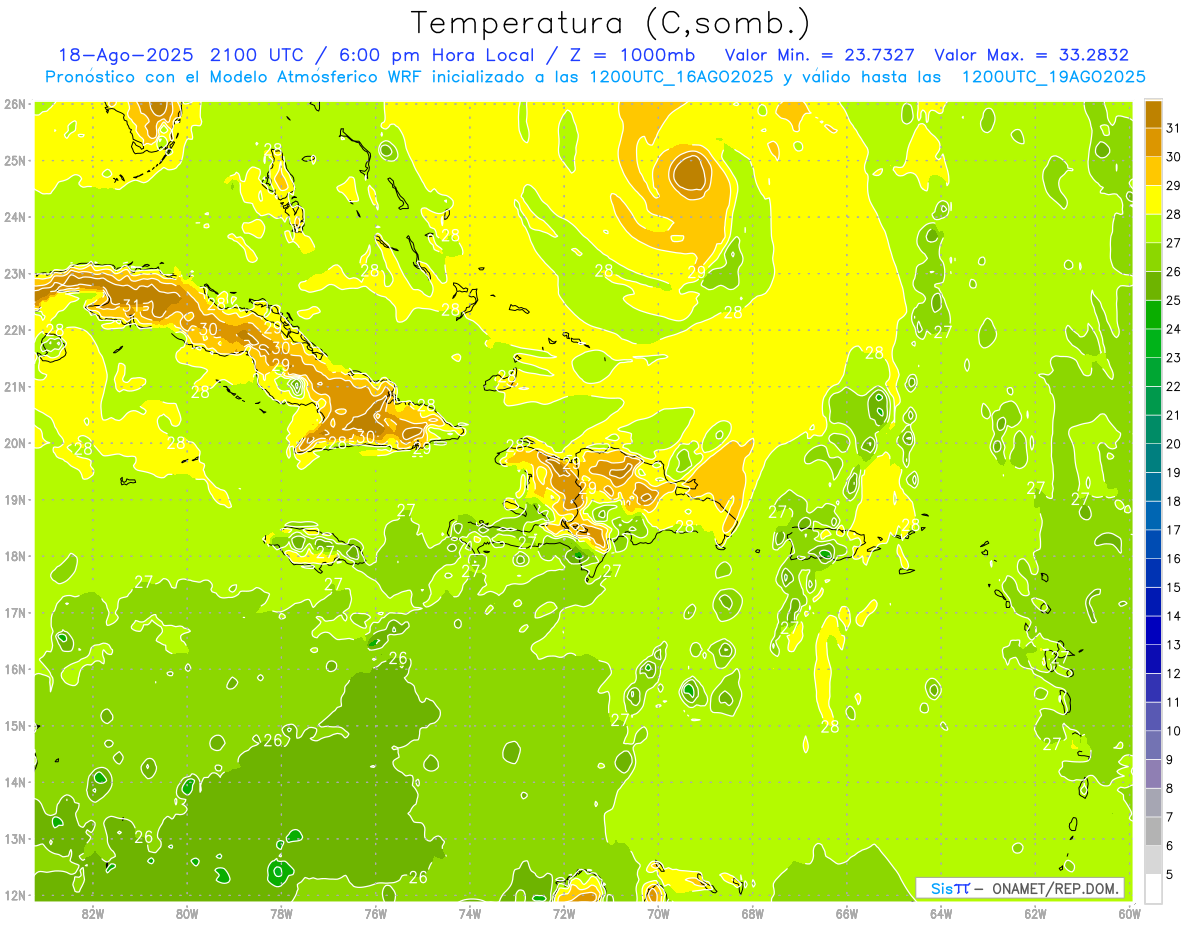Click latitude axis label "14N"

15,782
